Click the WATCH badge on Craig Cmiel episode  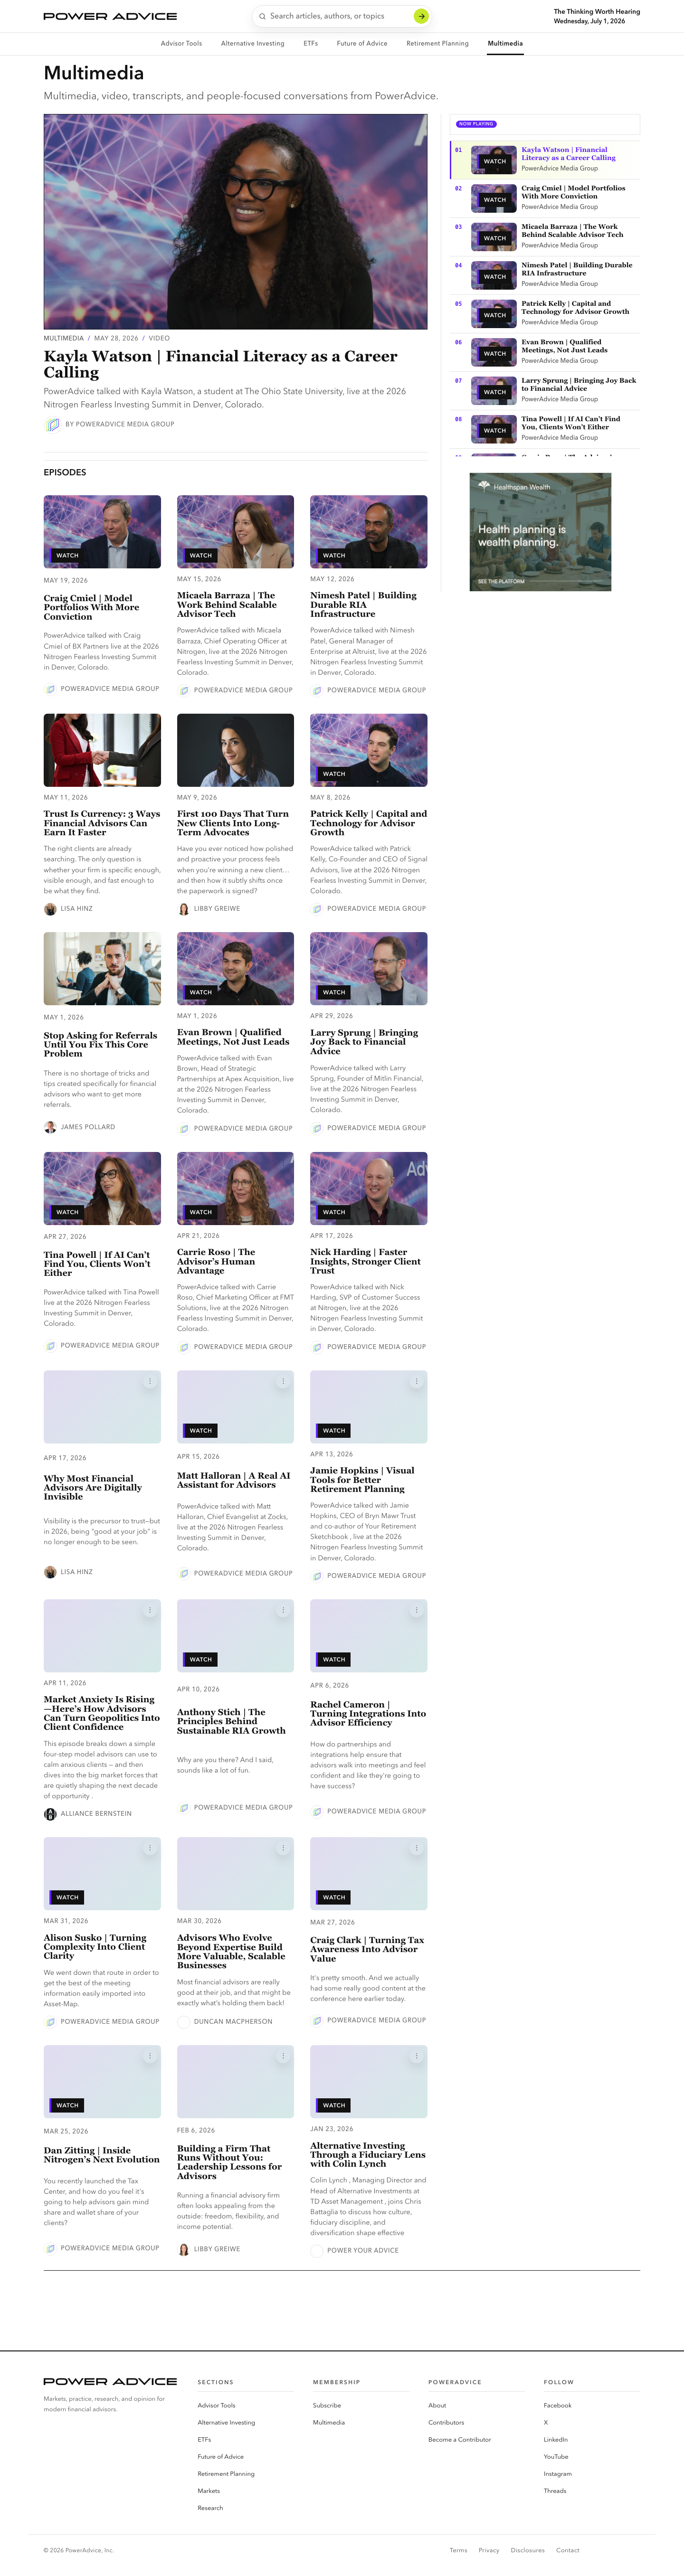pos(66,555)
